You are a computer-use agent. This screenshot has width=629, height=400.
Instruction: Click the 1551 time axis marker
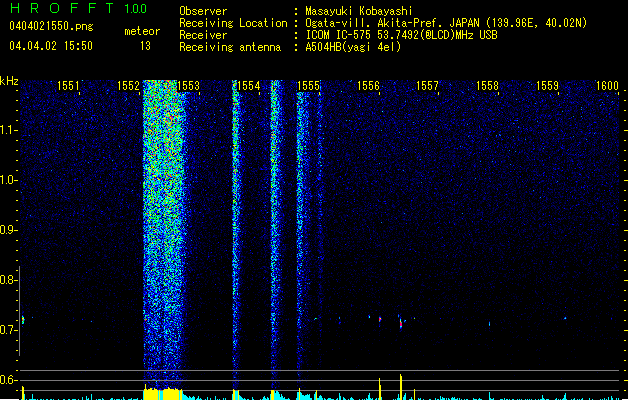[x=68, y=86]
